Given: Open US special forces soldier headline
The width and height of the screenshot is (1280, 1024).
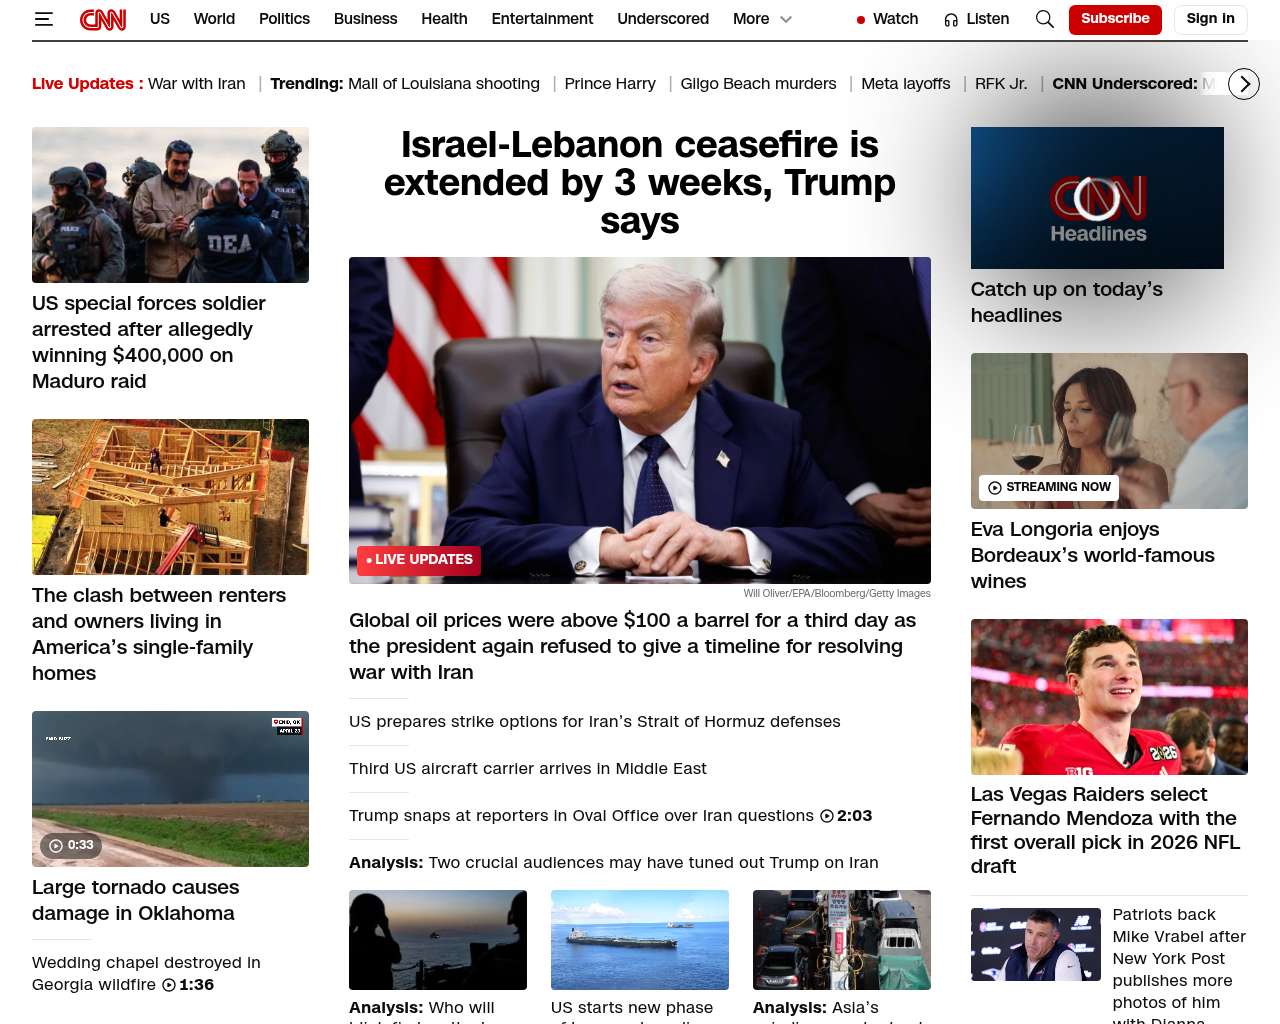Looking at the screenshot, I should pos(149,342).
